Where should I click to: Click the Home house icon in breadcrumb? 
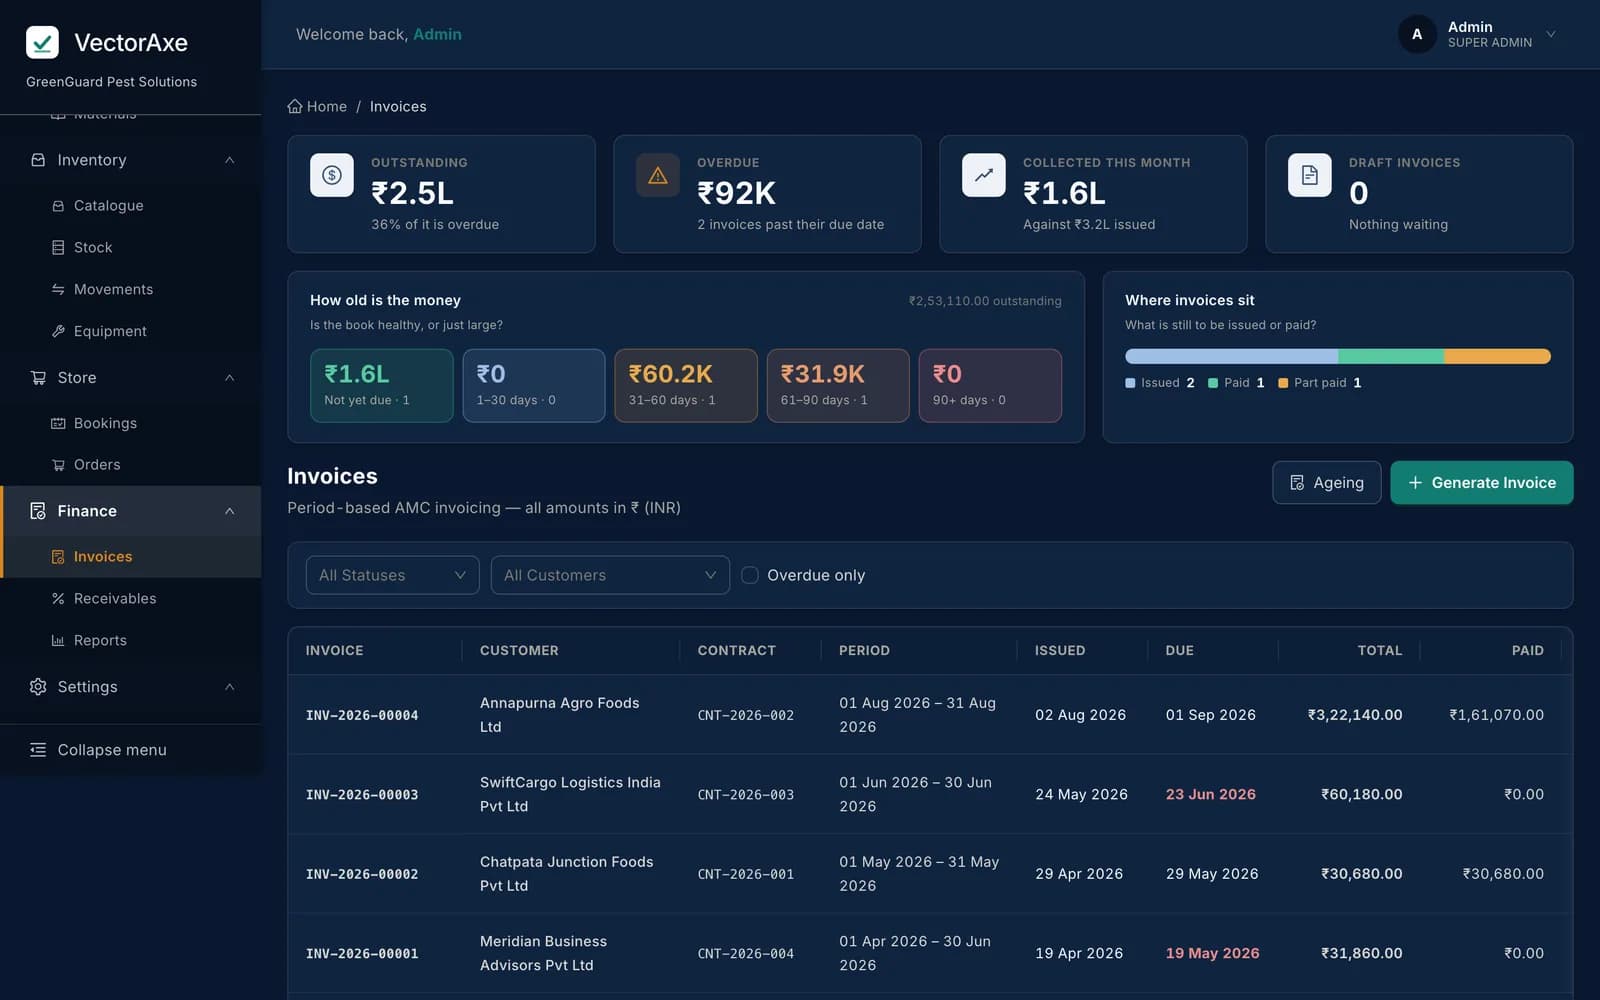pos(295,106)
